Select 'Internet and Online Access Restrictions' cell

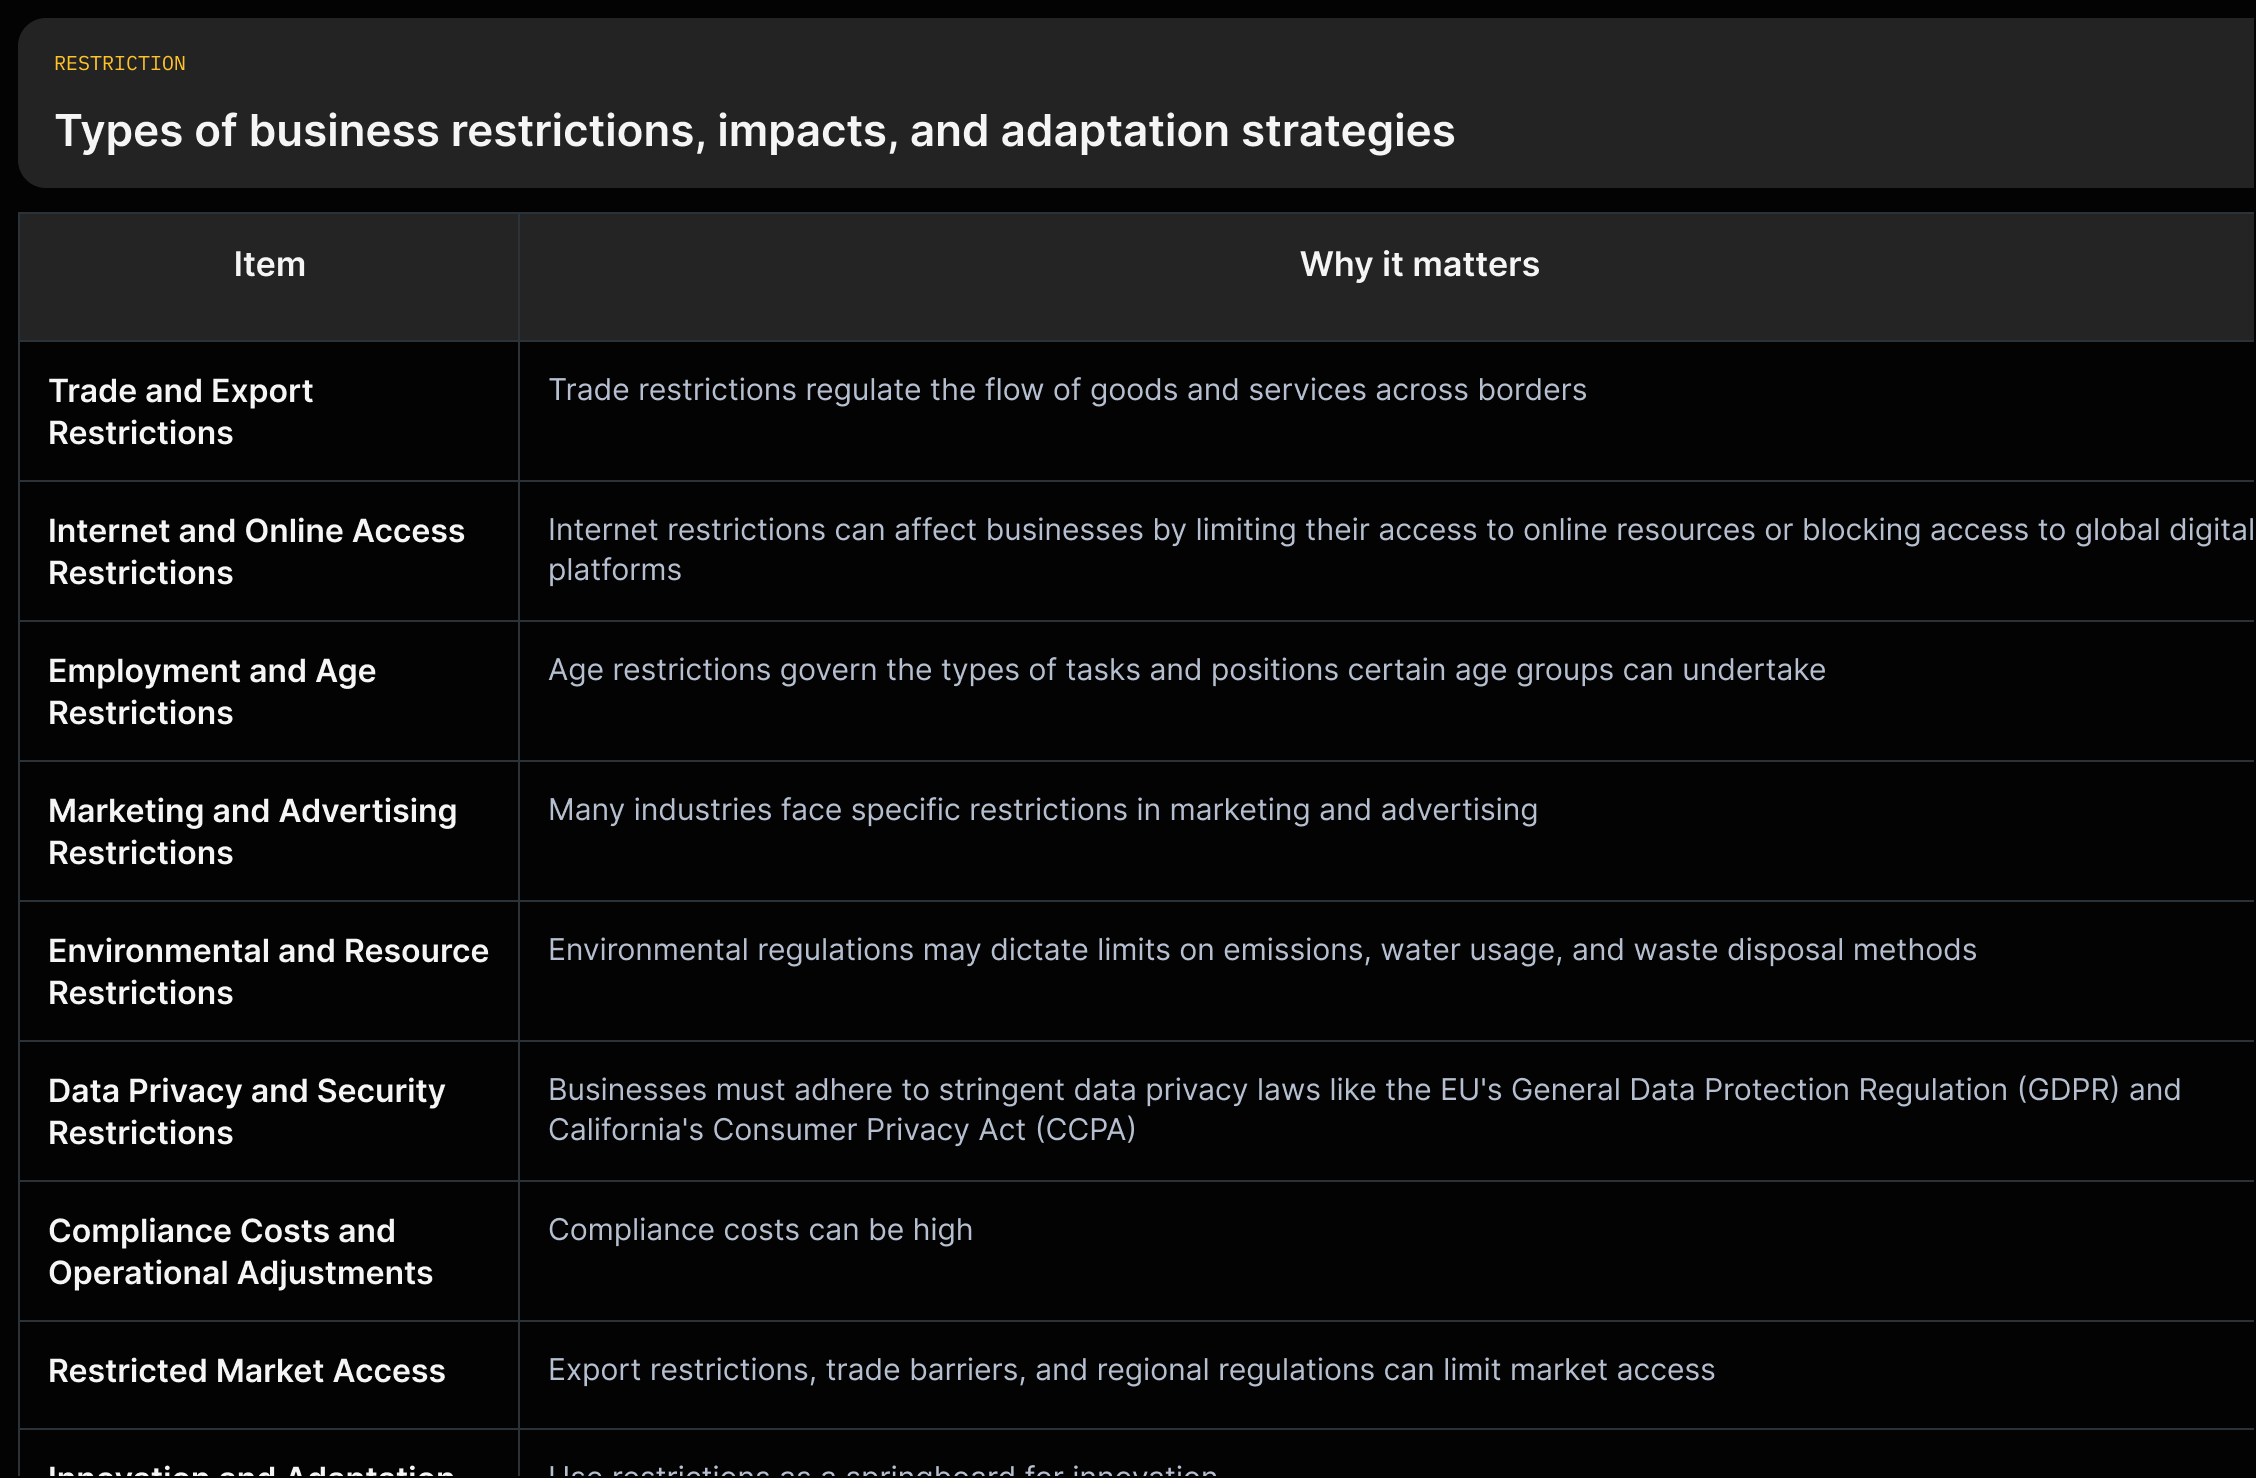(x=269, y=551)
